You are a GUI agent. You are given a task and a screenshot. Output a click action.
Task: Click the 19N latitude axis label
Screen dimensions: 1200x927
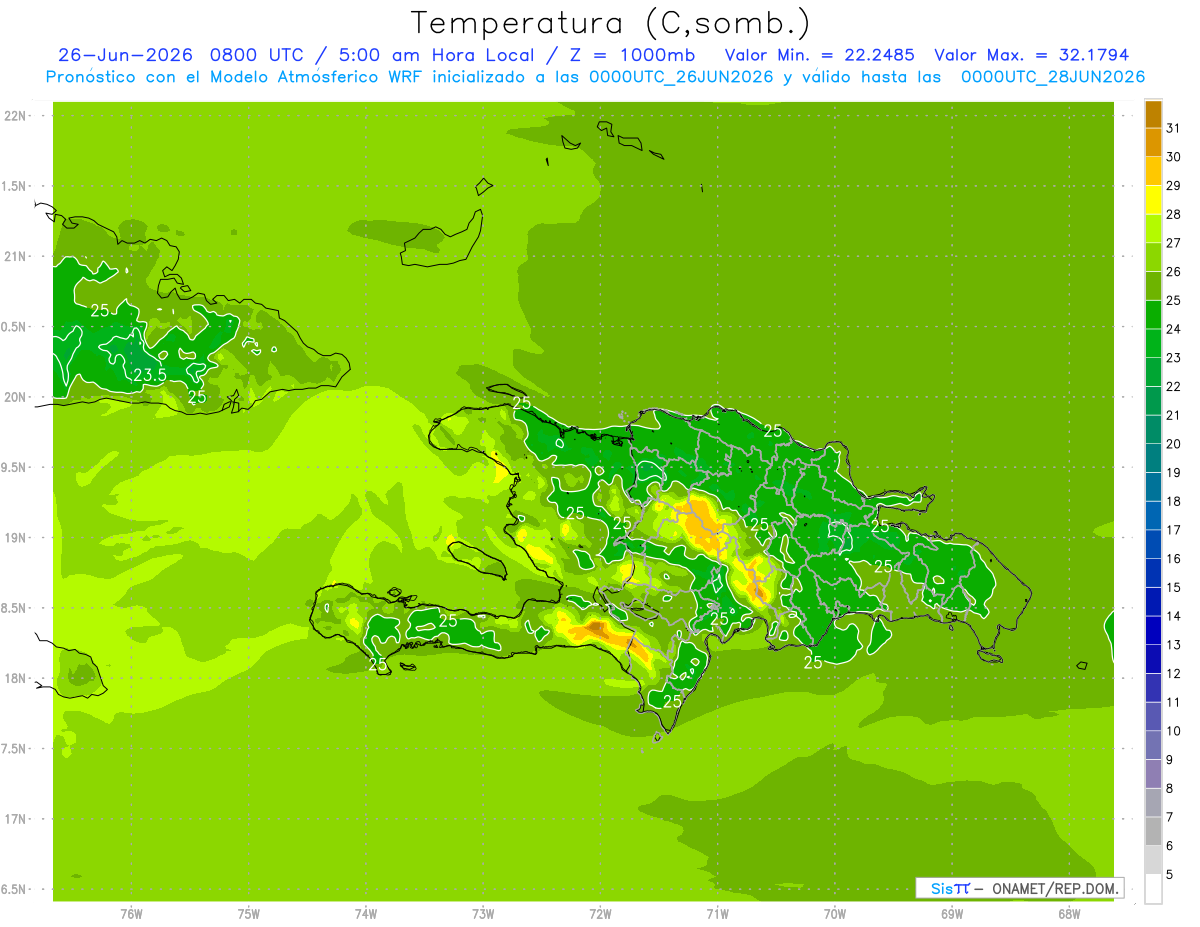point(15,538)
